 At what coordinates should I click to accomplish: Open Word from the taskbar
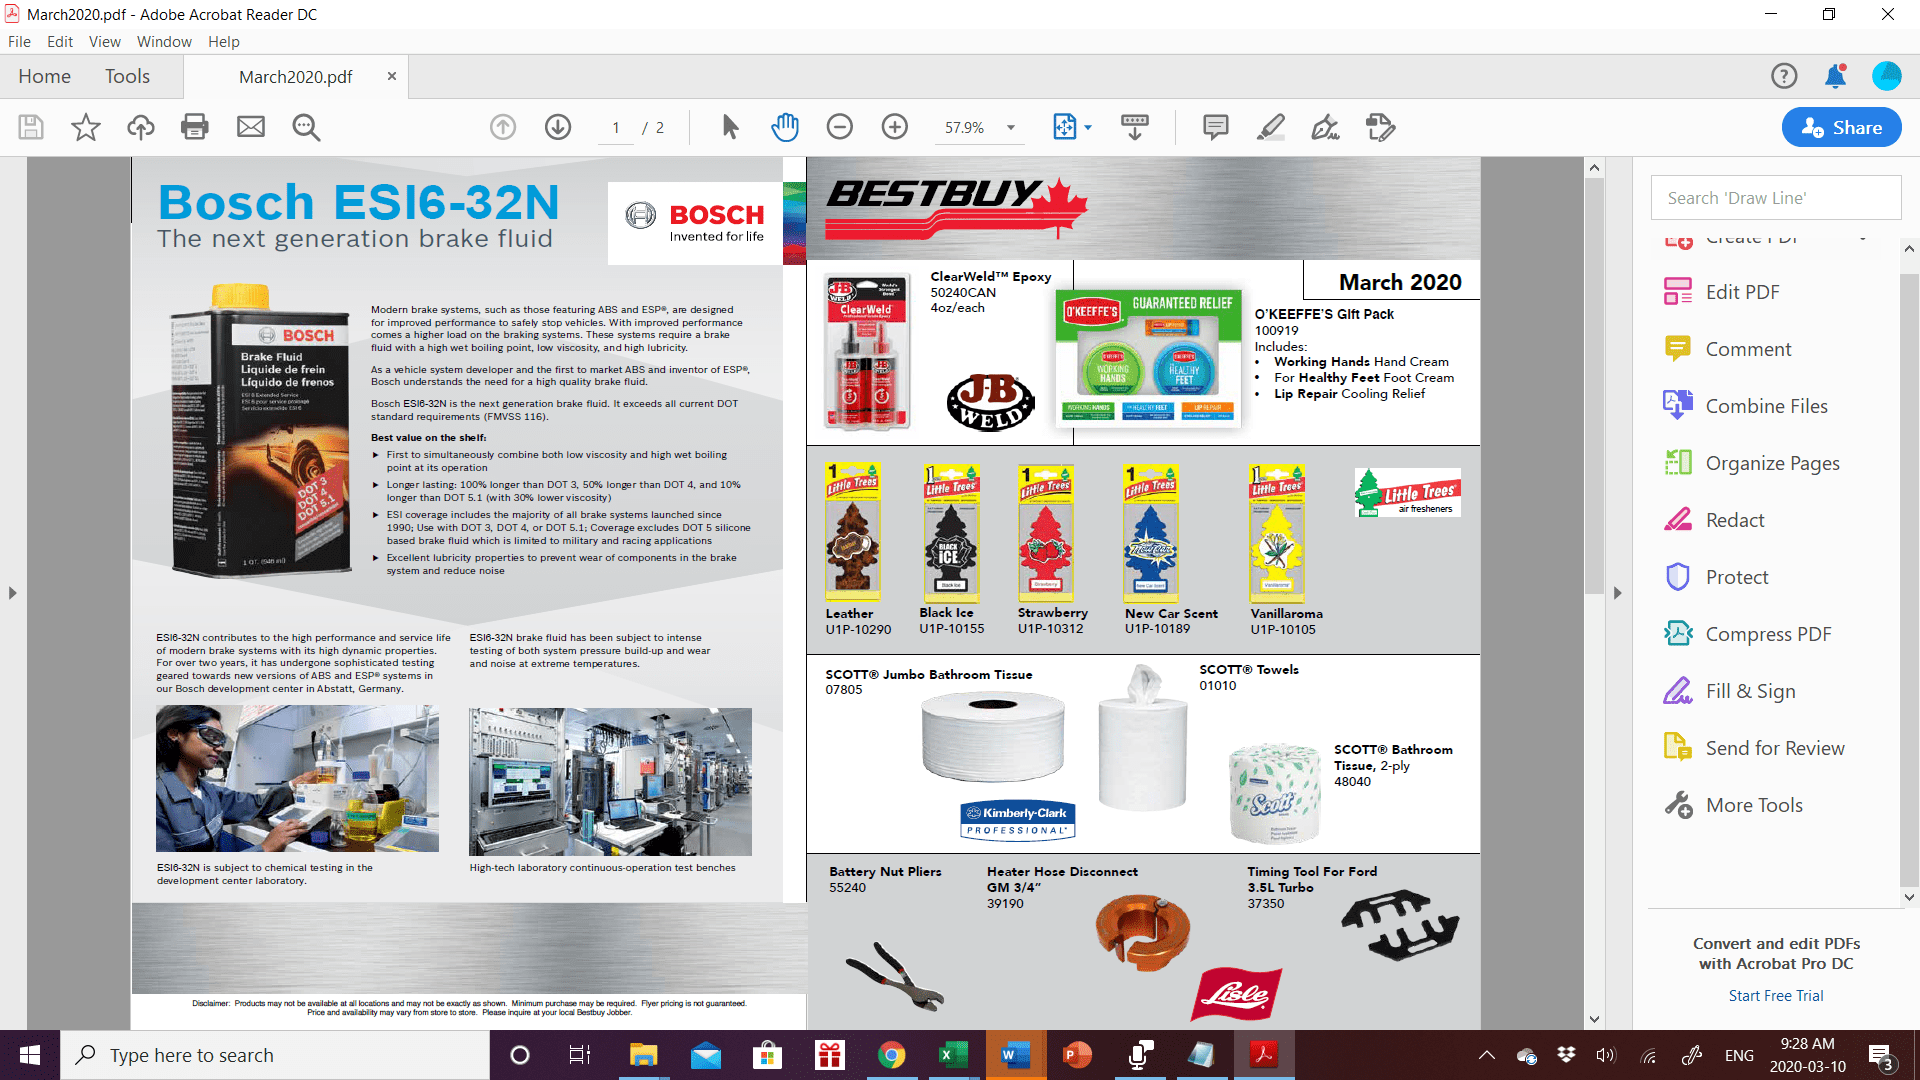[1014, 1055]
